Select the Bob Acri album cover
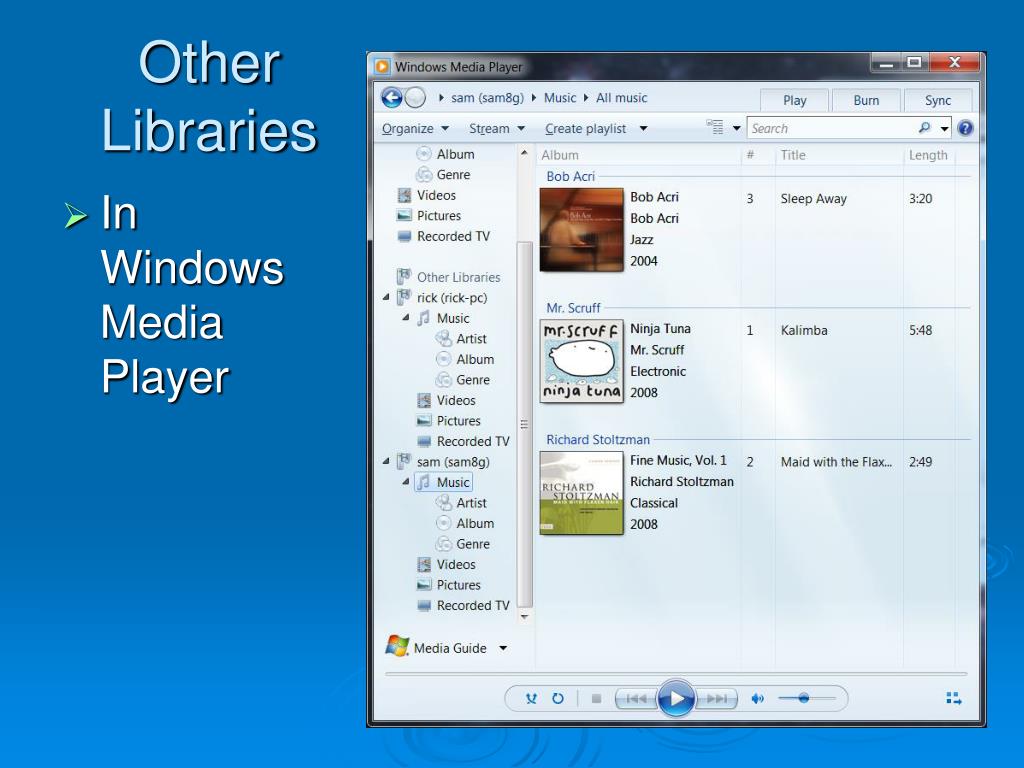The image size is (1024, 768). coord(581,229)
